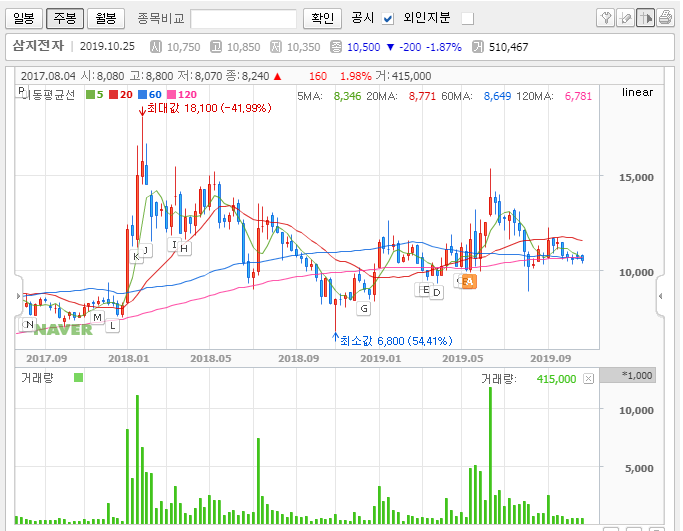Click the 시가 open price icon in header
The width and height of the screenshot is (683, 531).
click(156, 47)
